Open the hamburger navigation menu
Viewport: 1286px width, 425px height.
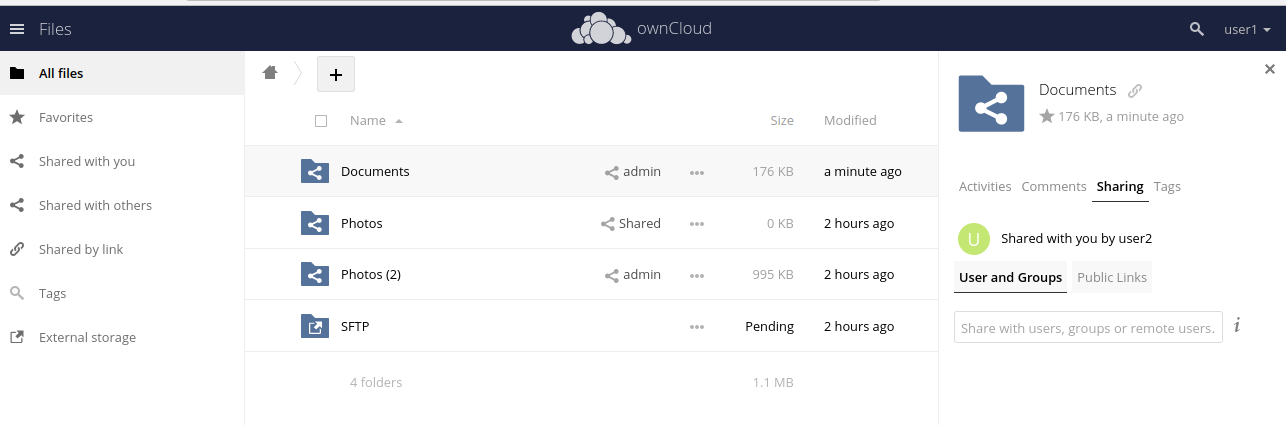(16, 29)
